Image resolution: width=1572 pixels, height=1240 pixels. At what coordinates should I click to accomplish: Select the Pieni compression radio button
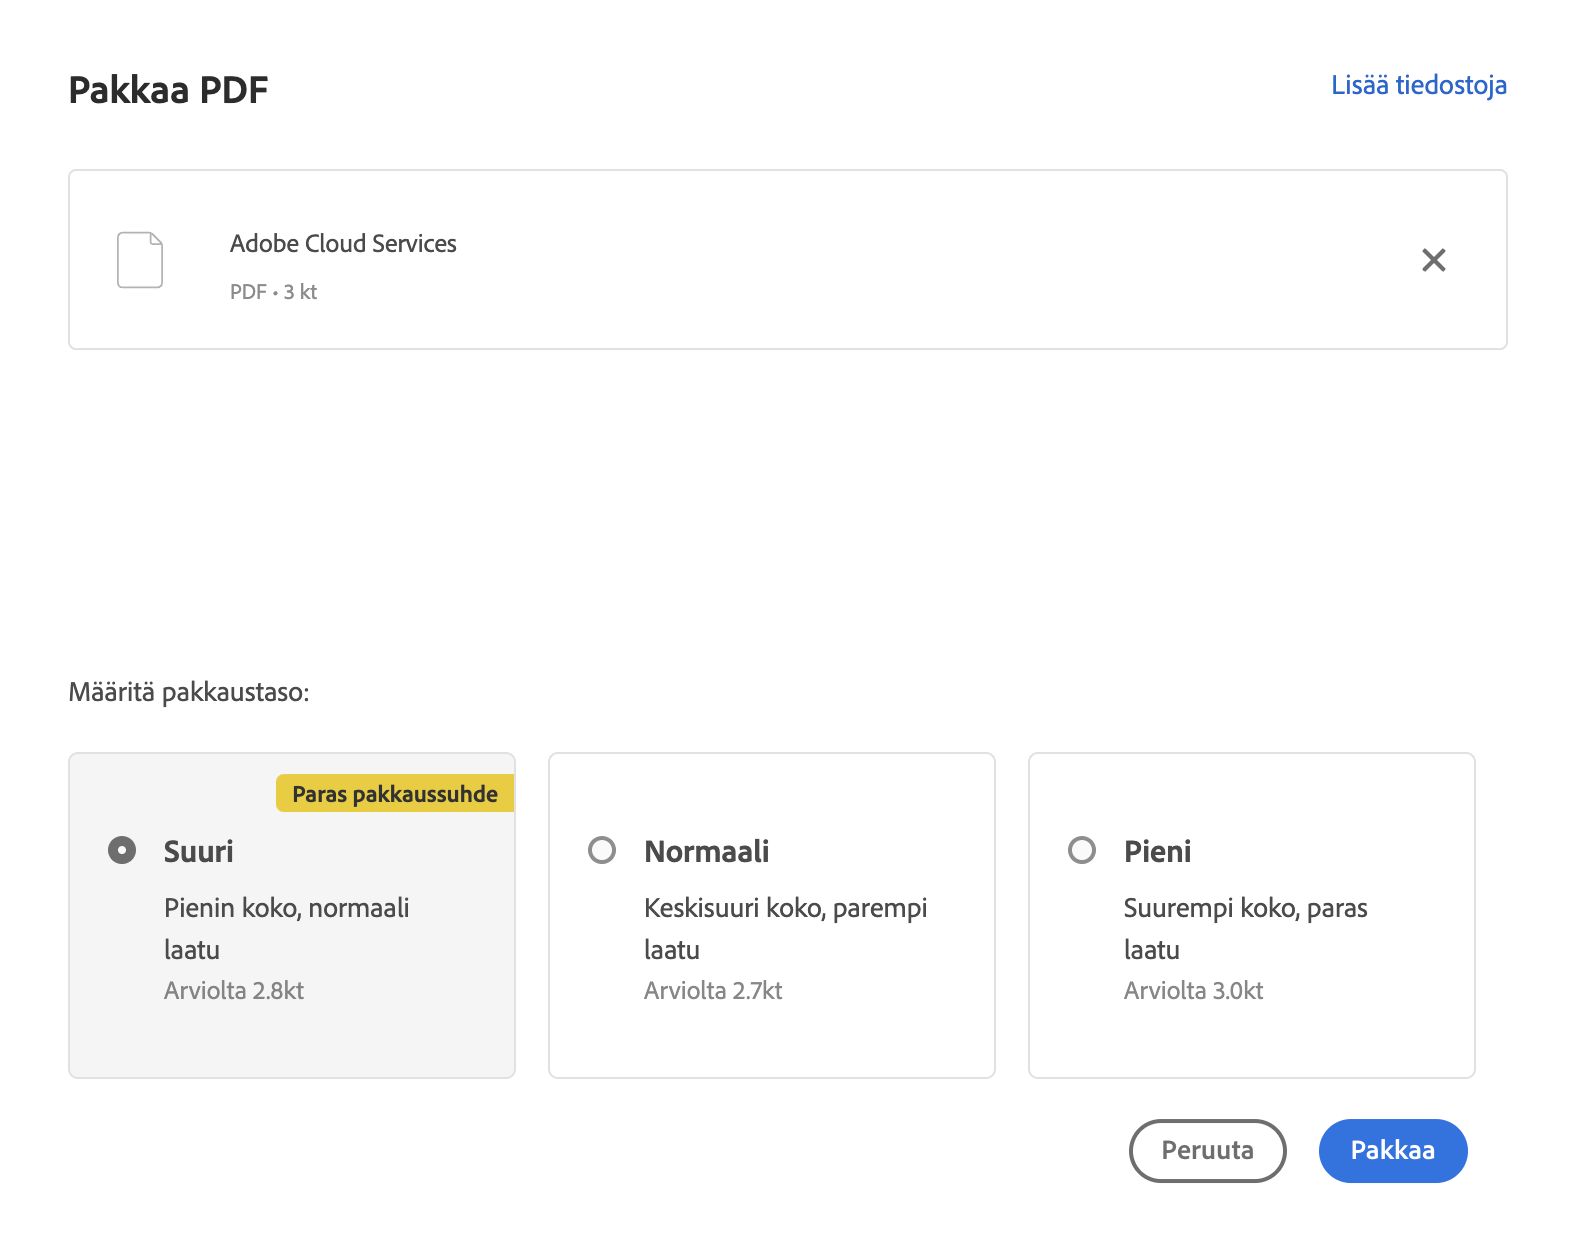[x=1082, y=851]
